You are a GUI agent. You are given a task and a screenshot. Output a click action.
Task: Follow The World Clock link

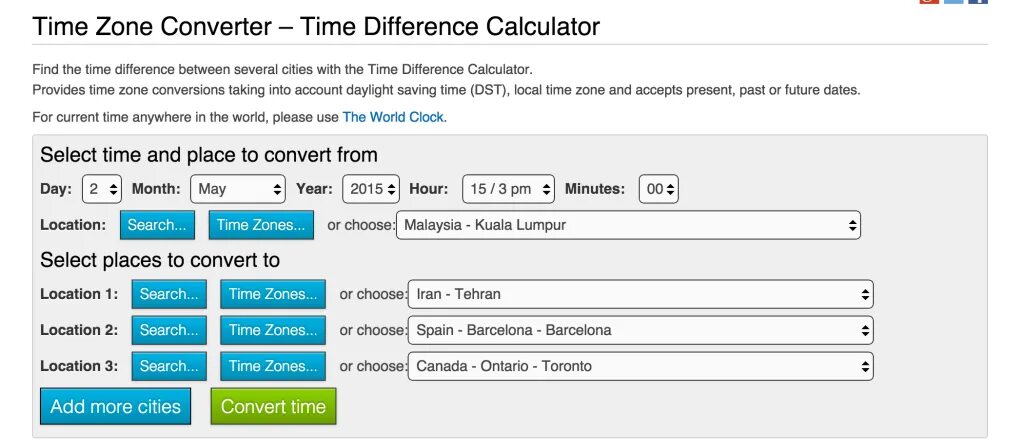(394, 117)
